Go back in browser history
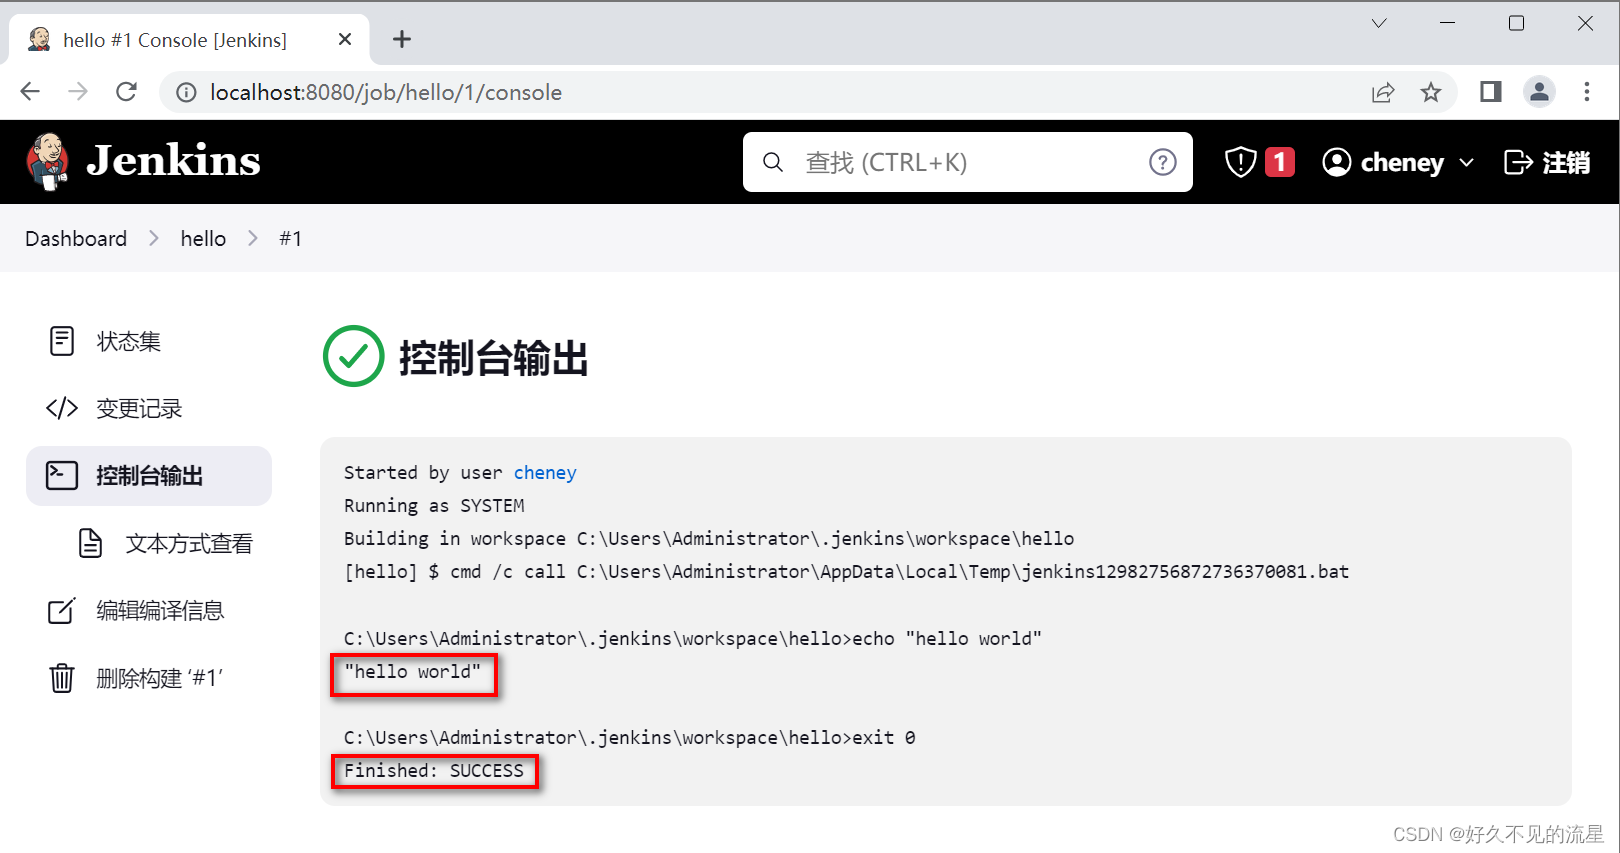This screenshot has height=853, width=1620. click(x=30, y=92)
